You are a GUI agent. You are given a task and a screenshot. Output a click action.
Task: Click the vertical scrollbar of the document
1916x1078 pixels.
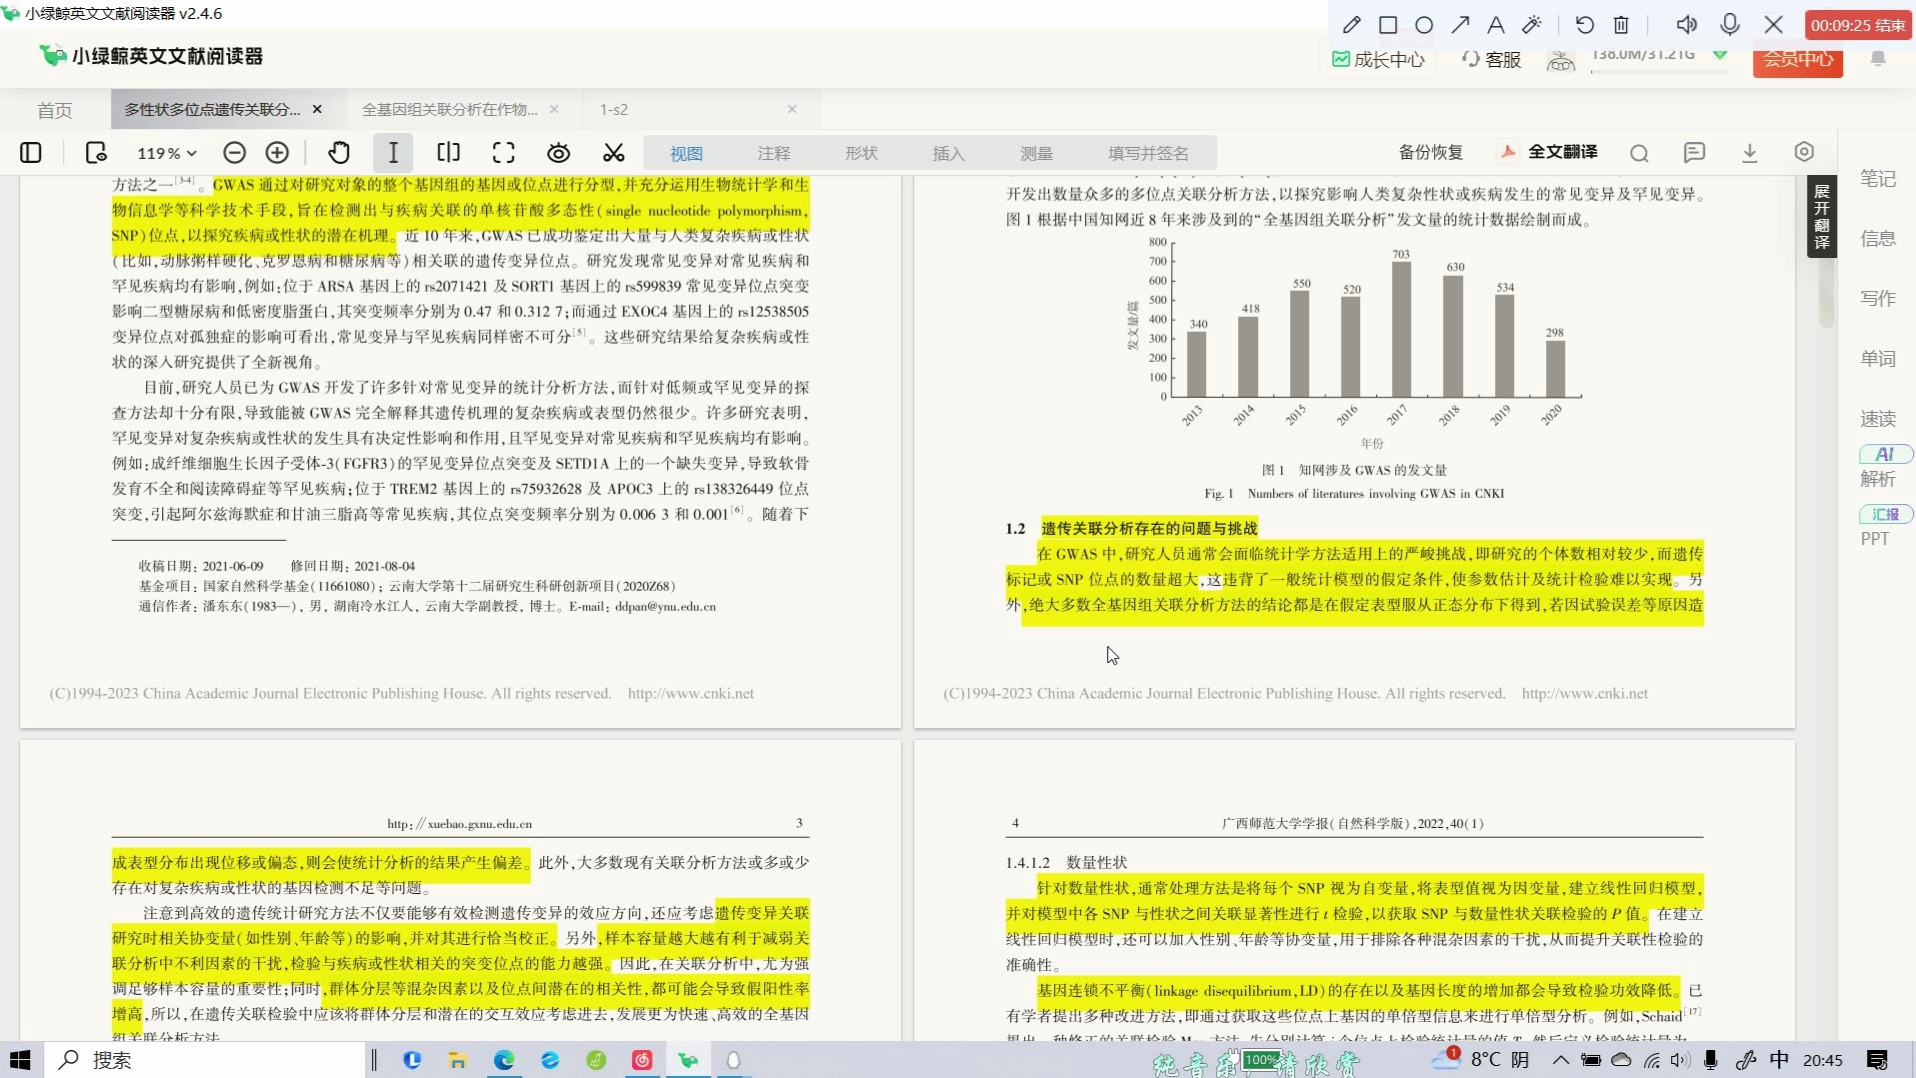(1826, 295)
